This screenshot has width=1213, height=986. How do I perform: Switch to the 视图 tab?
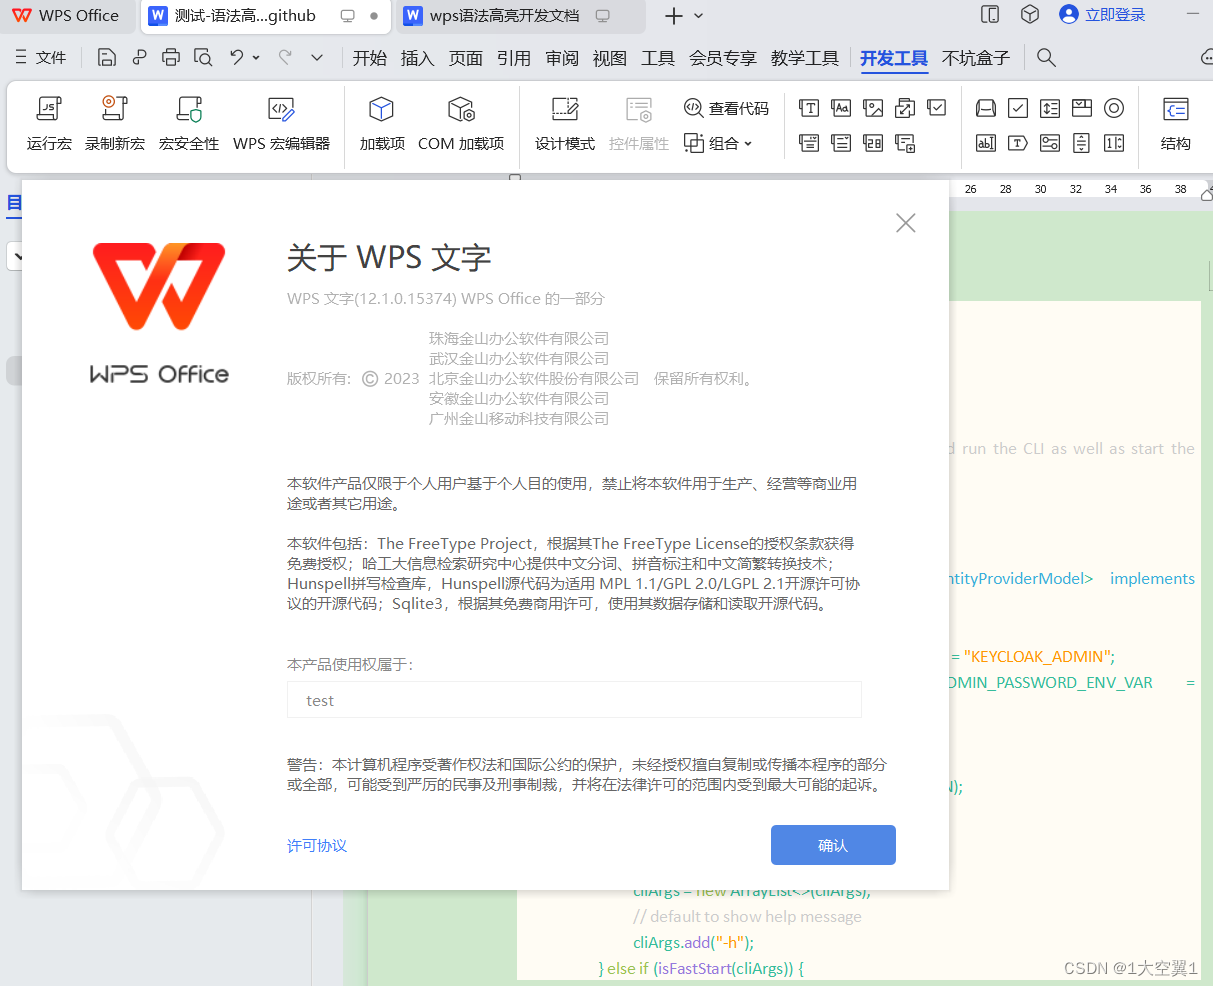click(610, 58)
